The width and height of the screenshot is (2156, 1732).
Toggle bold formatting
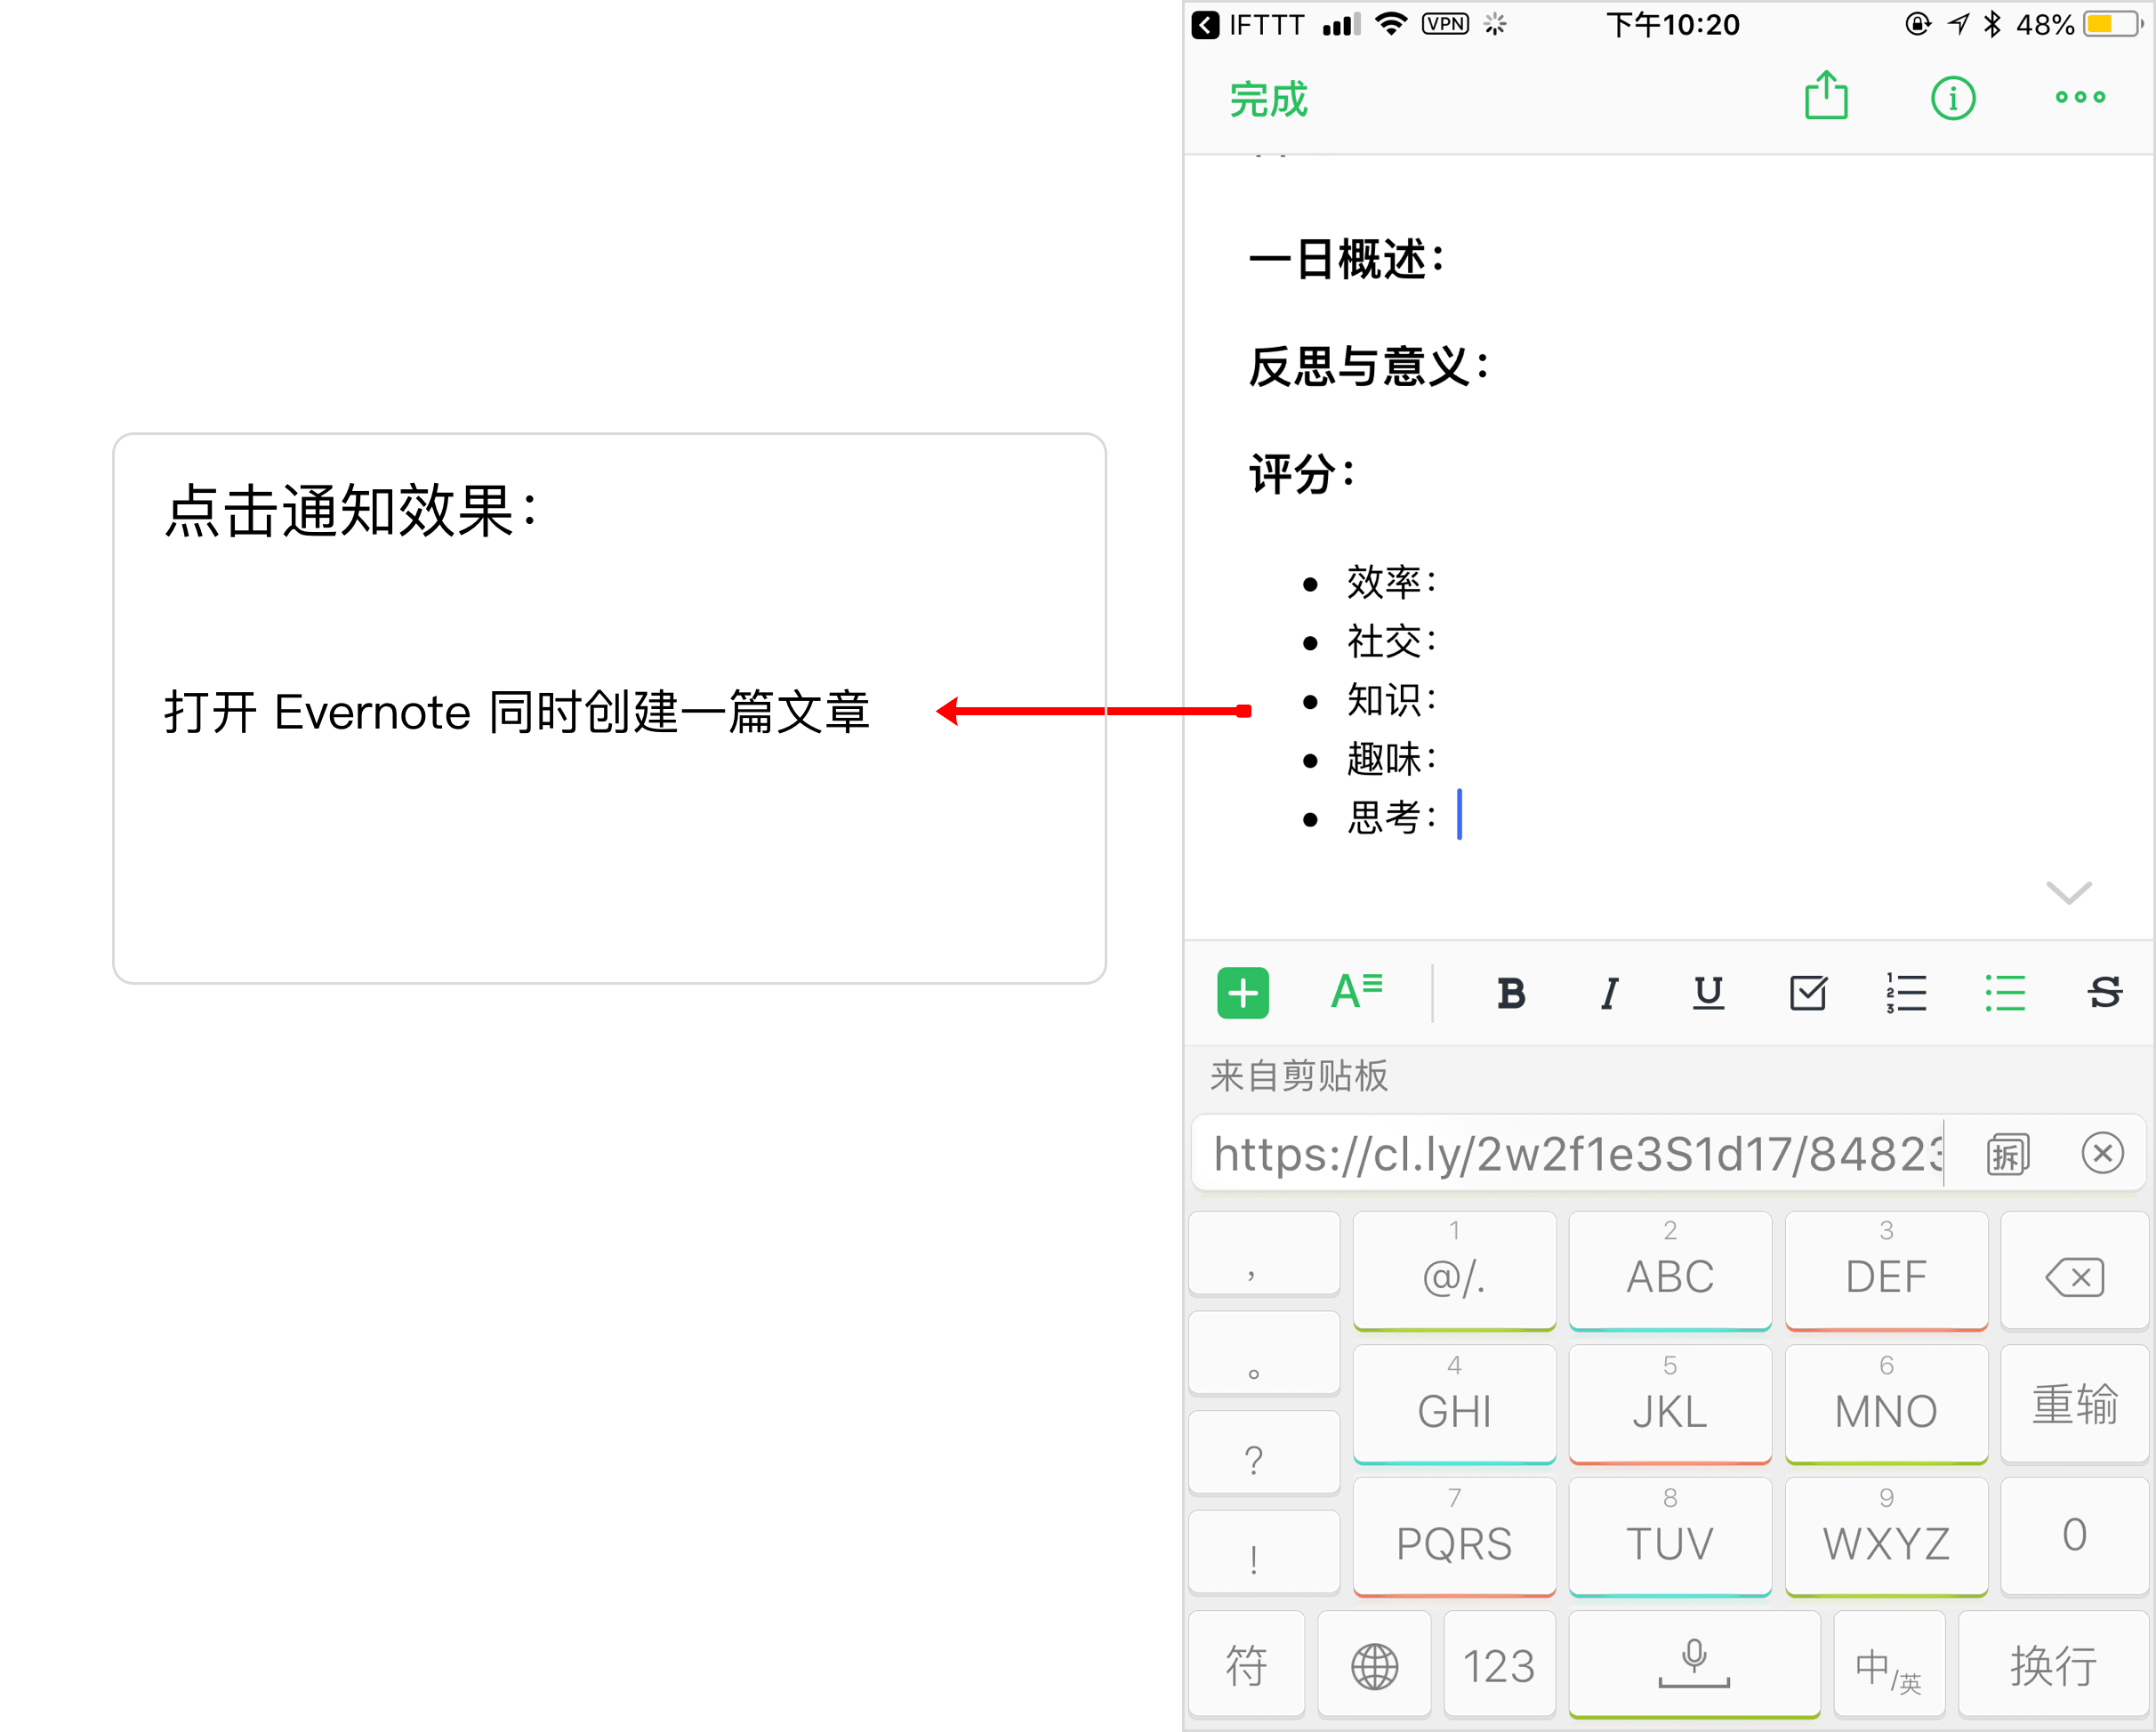coord(1510,993)
